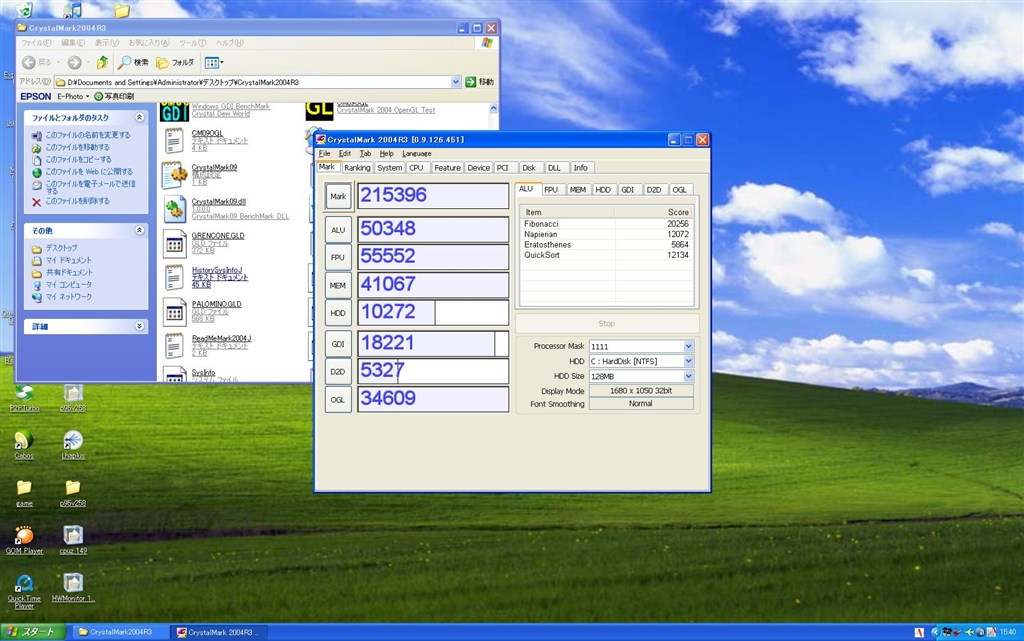
Task: Open the Cabos desktop shortcut icon
Action: 24,440
